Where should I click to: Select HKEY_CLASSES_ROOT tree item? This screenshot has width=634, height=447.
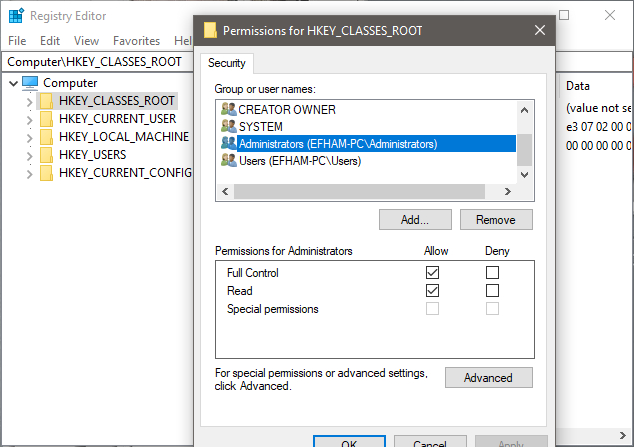[x=116, y=101]
